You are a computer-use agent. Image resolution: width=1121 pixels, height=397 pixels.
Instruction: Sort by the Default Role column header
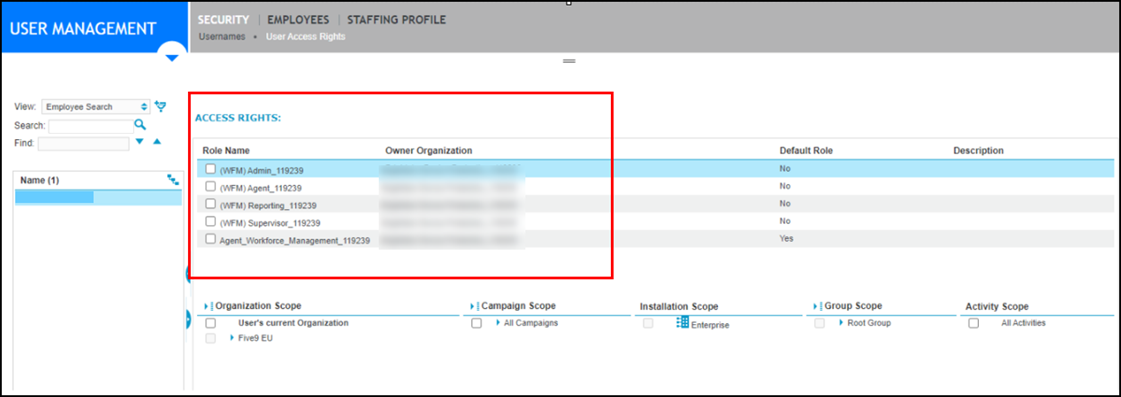[x=806, y=151]
